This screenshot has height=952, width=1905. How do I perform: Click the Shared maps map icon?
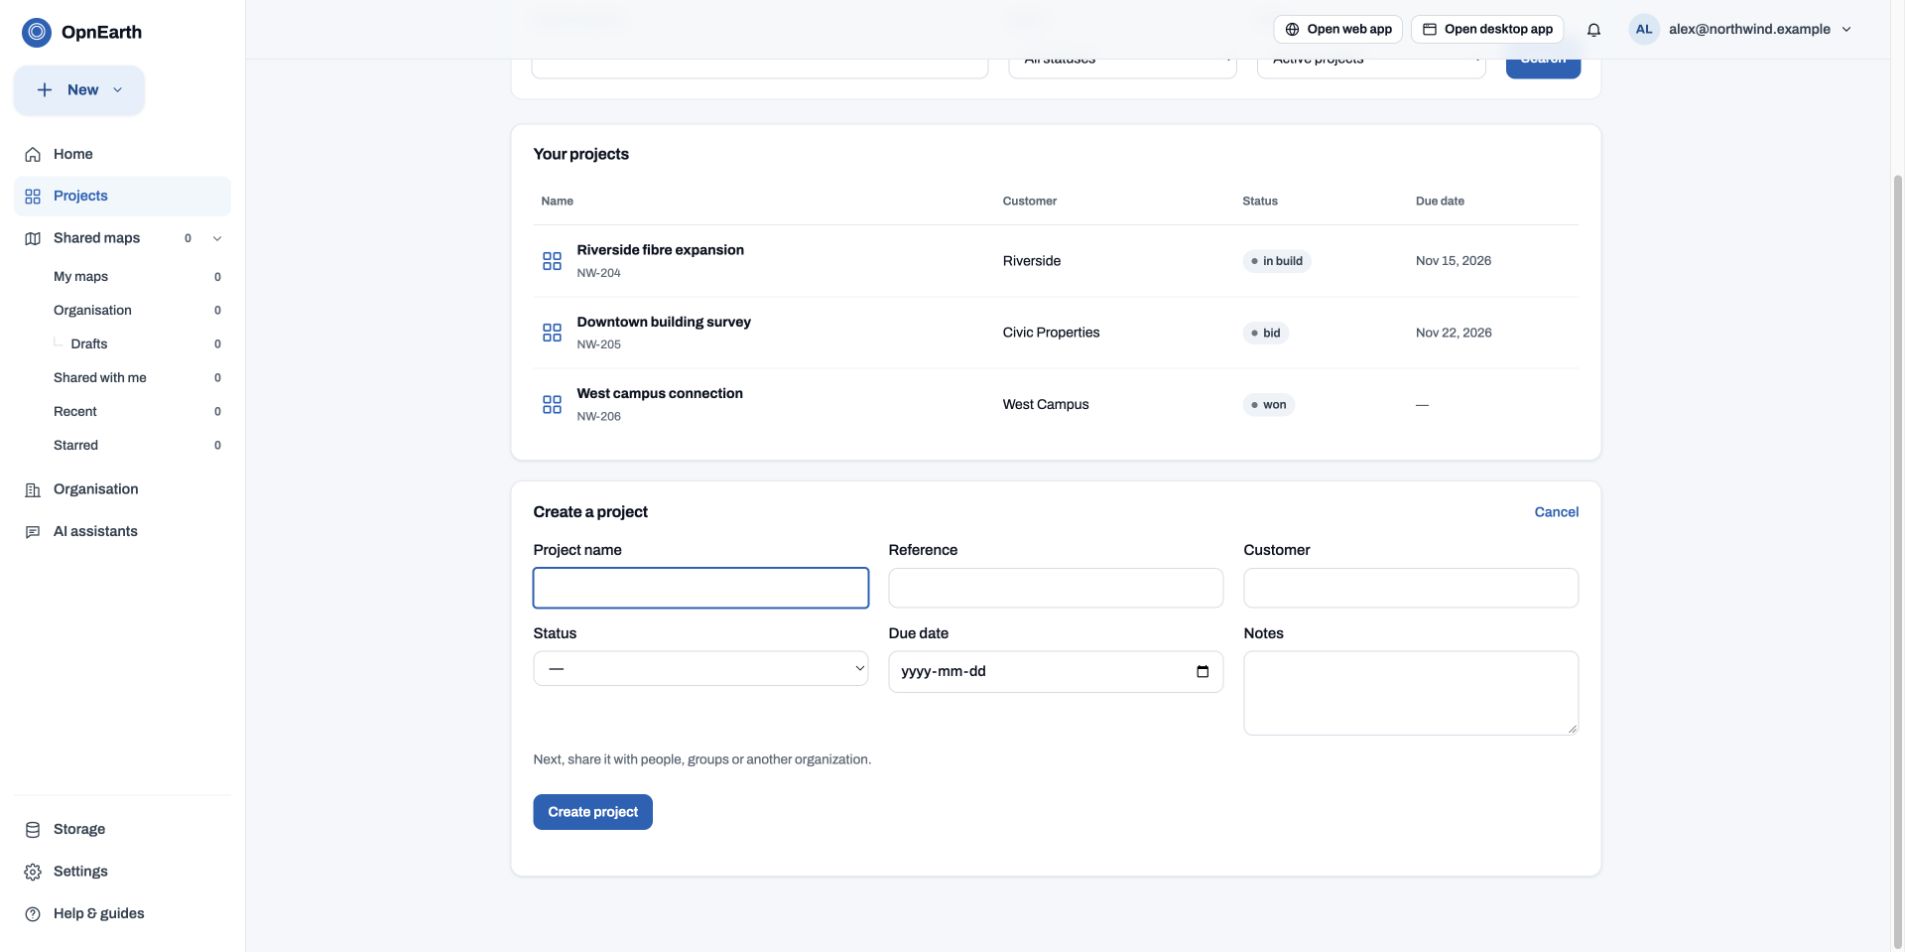33,238
